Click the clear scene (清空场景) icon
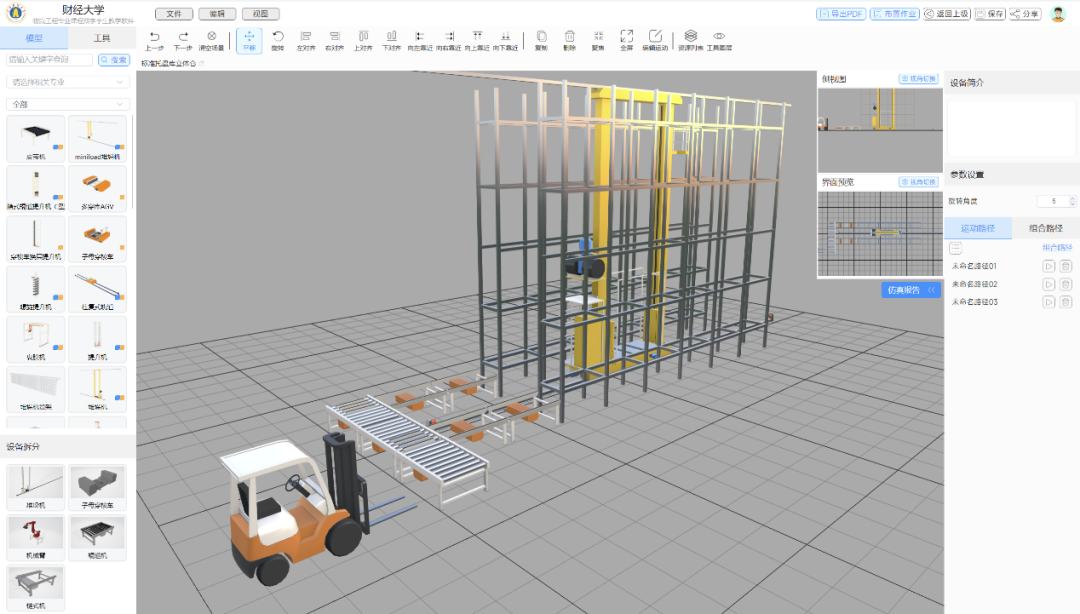Viewport: 1080px width, 614px height. (x=211, y=36)
